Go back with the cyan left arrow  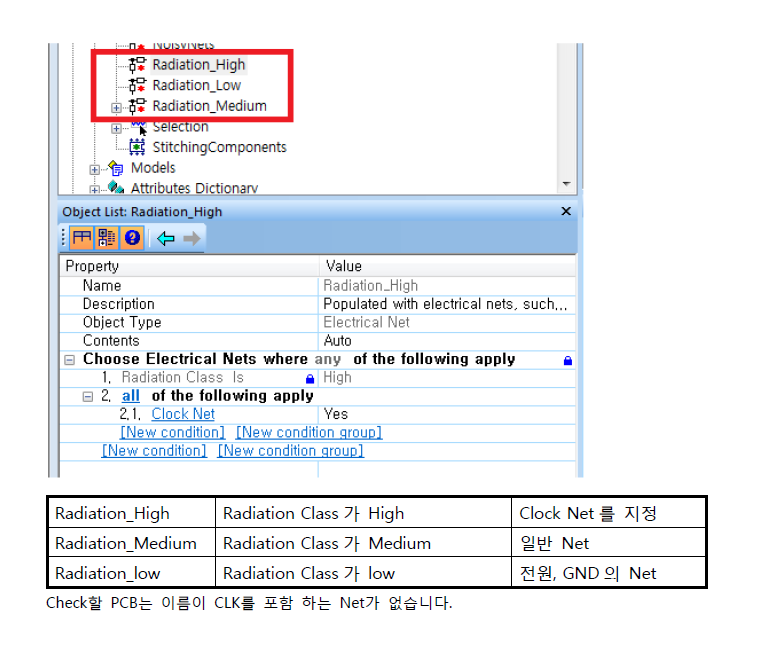click(x=166, y=238)
